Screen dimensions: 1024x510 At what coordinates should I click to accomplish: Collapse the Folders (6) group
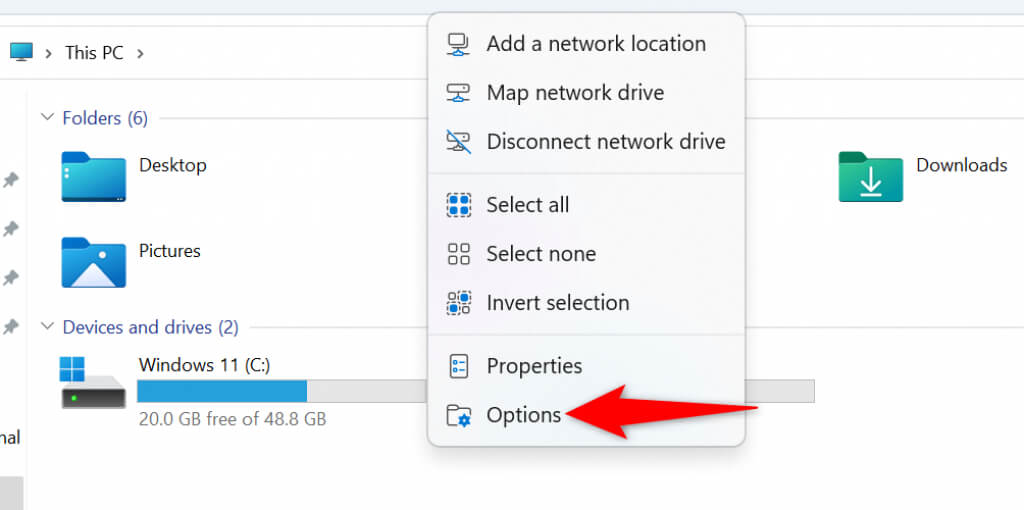pos(46,118)
